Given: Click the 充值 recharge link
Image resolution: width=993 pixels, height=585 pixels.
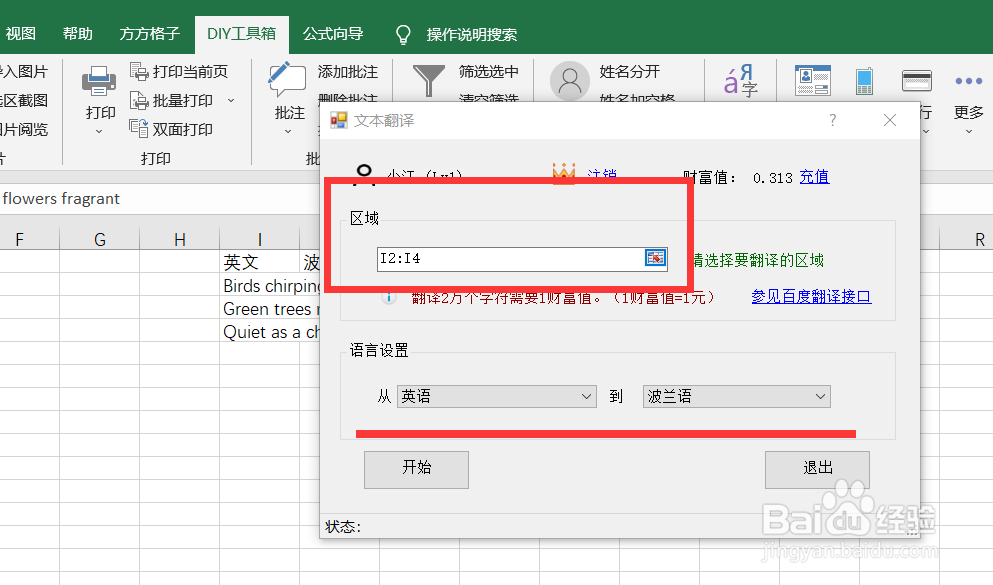Looking at the screenshot, I should click(x=814, y=177).
